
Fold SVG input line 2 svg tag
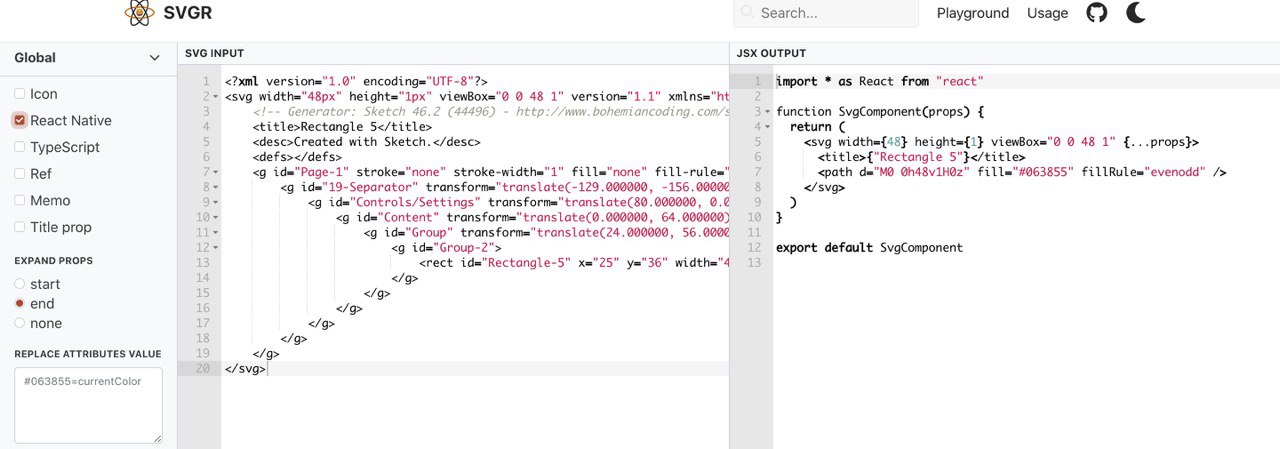click(x=215, y=97)
